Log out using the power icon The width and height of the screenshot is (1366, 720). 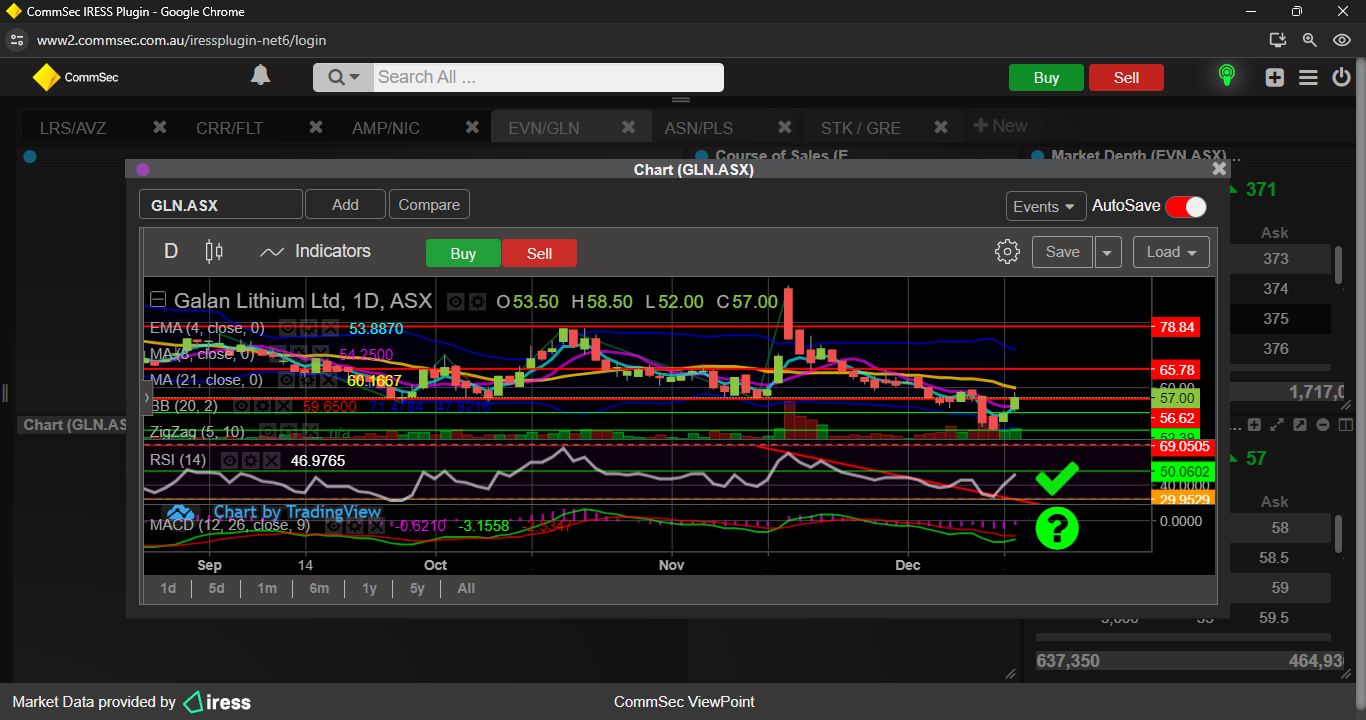pyautogui.click(x=1342, y=77)
